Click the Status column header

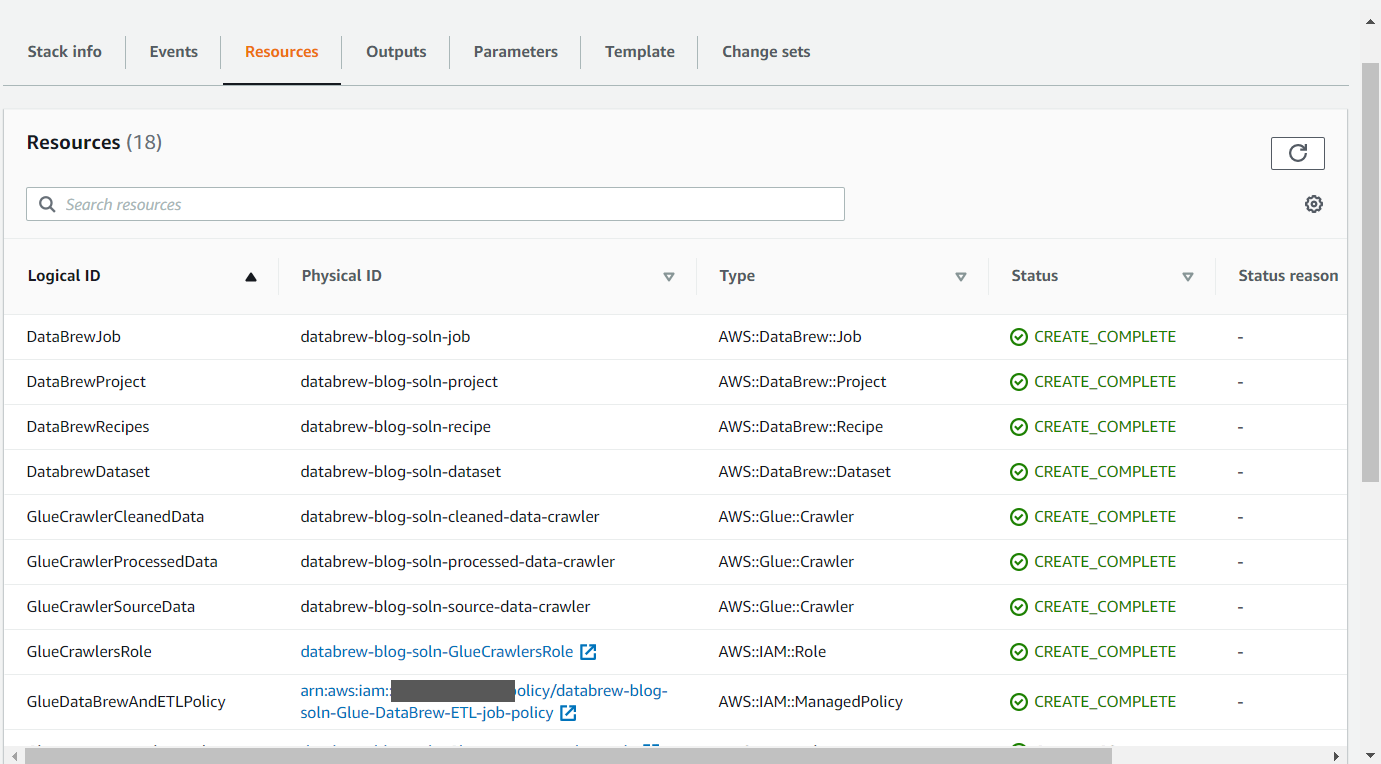coord(1034,276)
